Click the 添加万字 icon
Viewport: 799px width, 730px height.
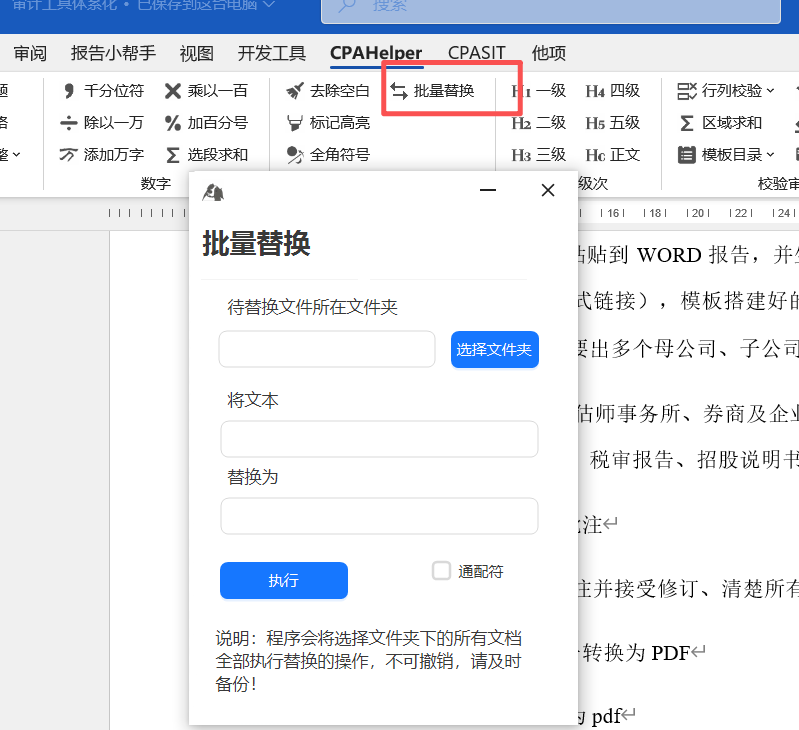(x=68, y=154)
